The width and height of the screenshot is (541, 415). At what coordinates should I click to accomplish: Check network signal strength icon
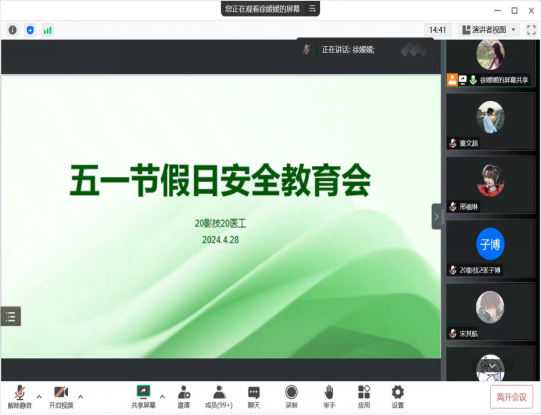pyautogui.click(x=47, y=30)
